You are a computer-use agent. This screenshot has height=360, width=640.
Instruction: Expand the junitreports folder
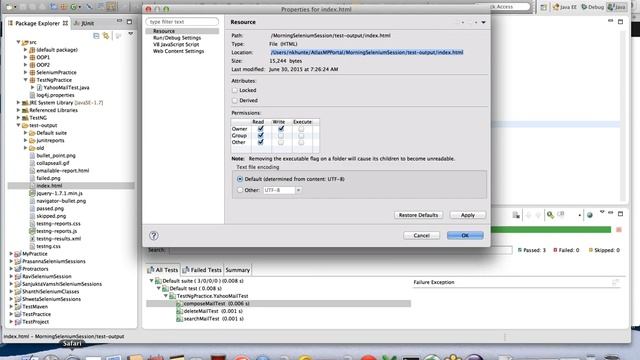26,140
